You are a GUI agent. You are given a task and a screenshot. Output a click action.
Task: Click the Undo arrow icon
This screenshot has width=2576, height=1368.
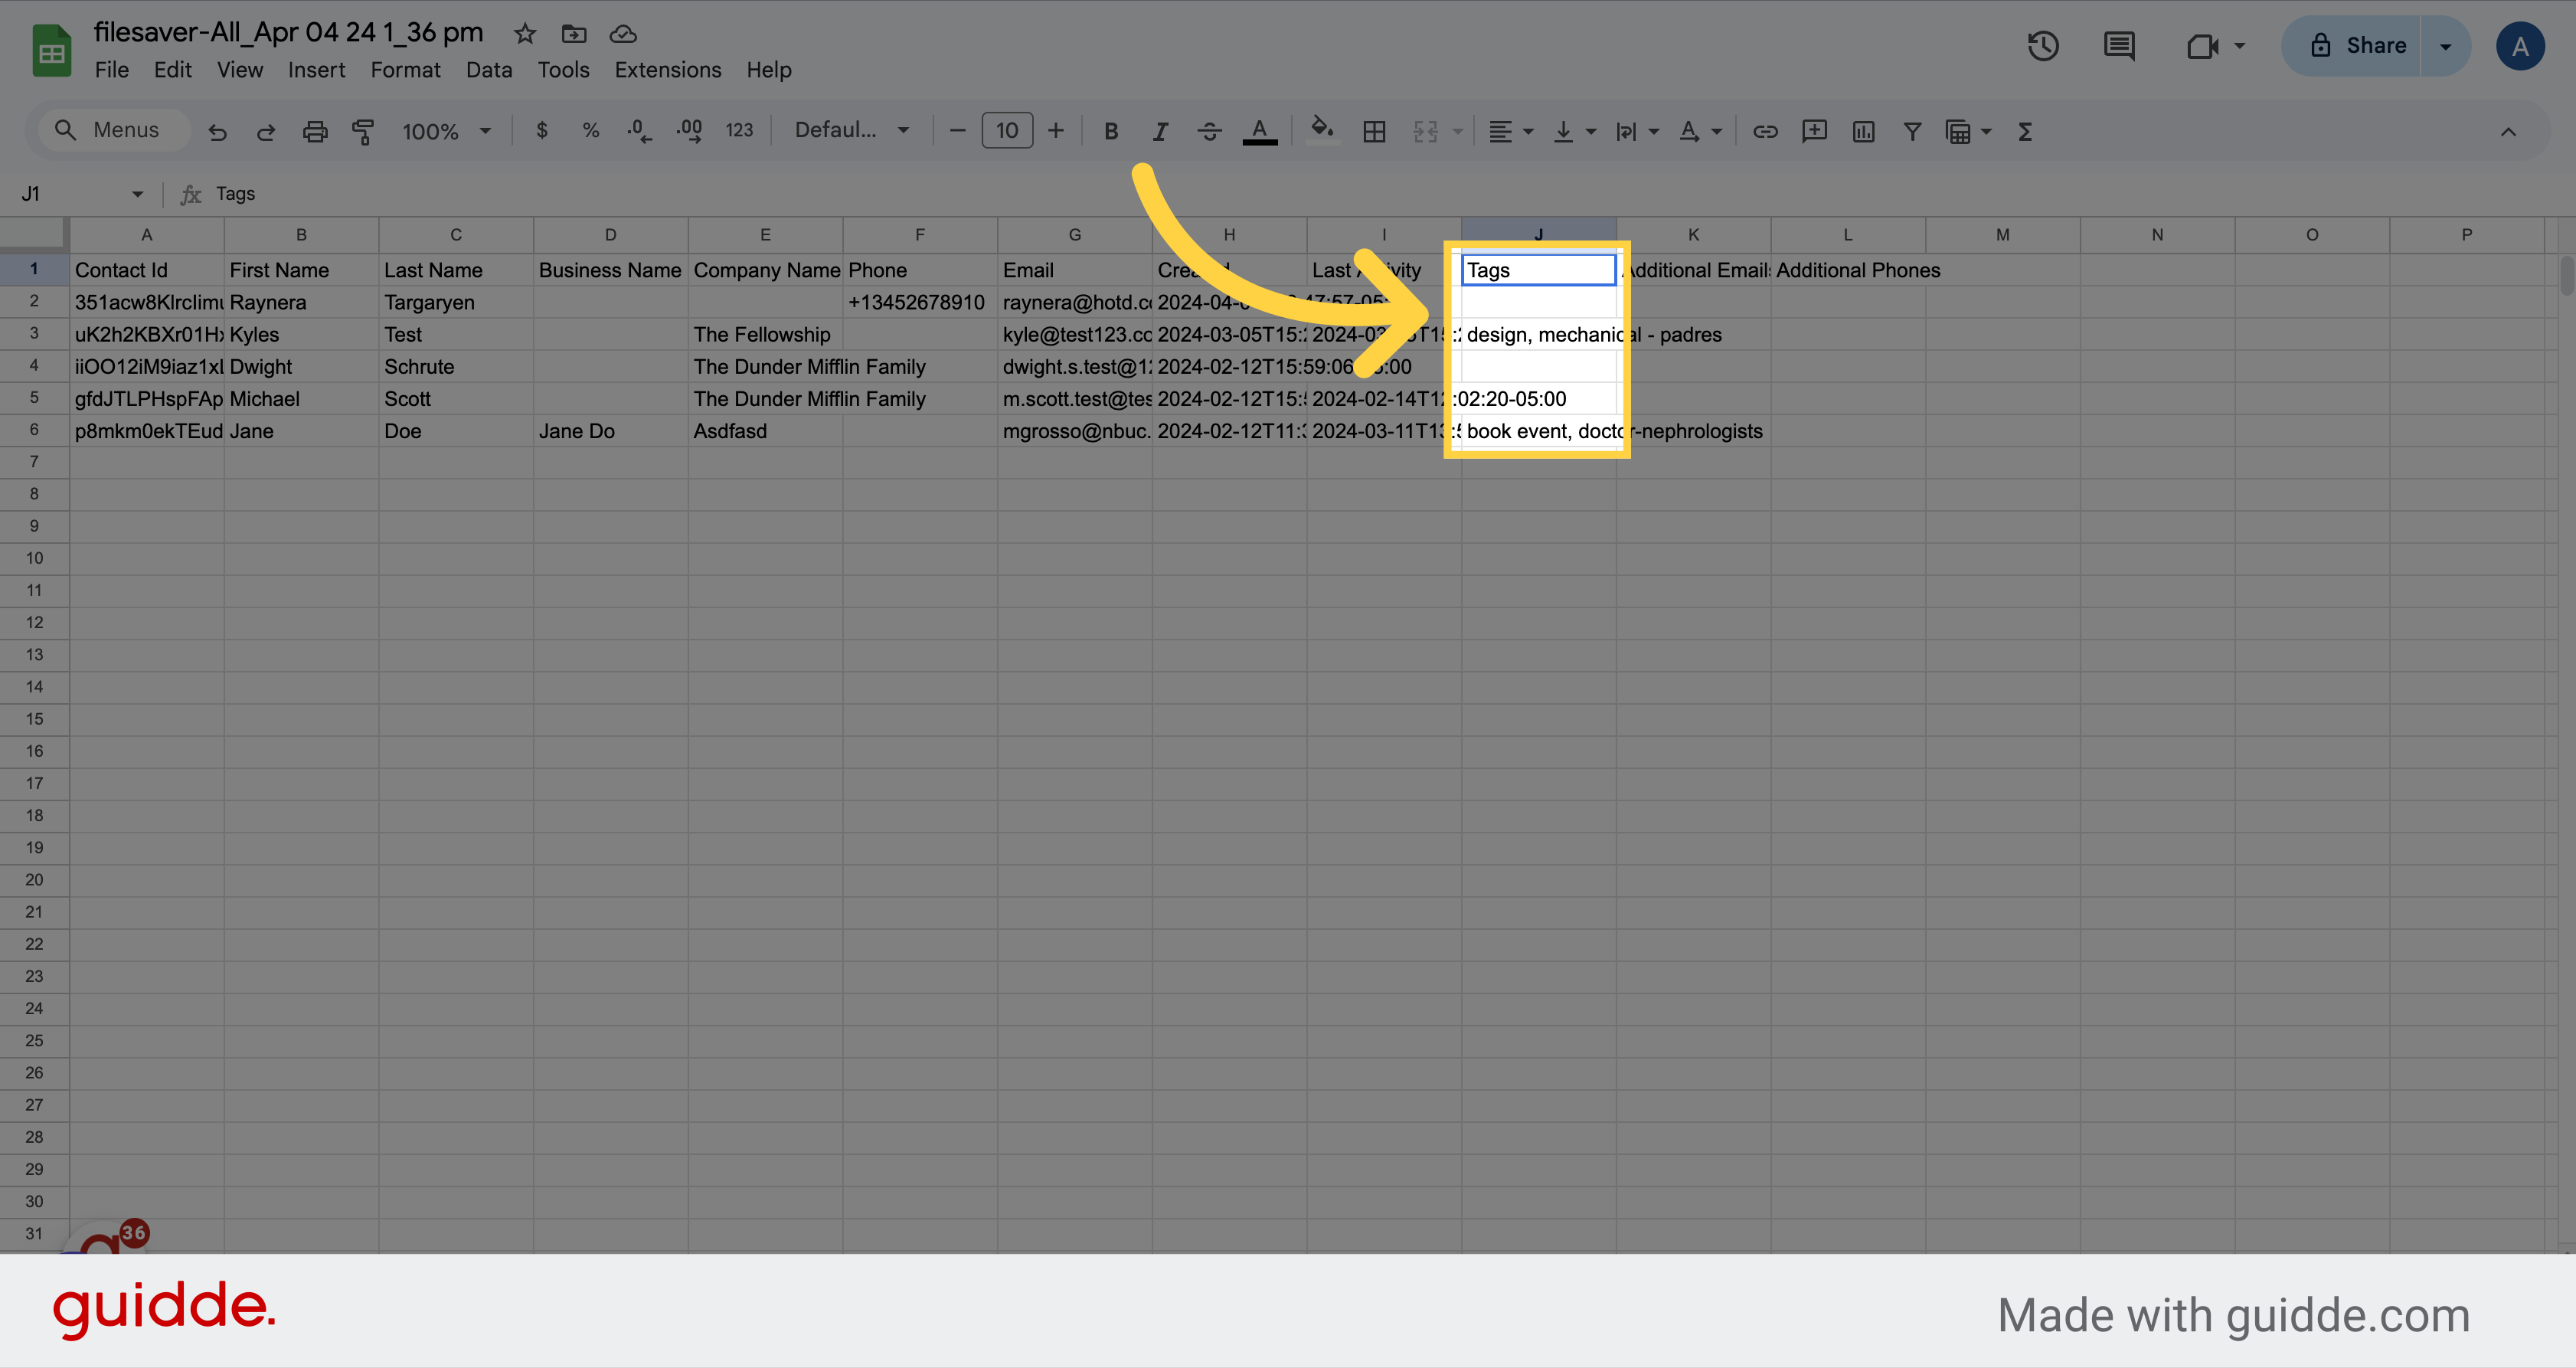217,131
